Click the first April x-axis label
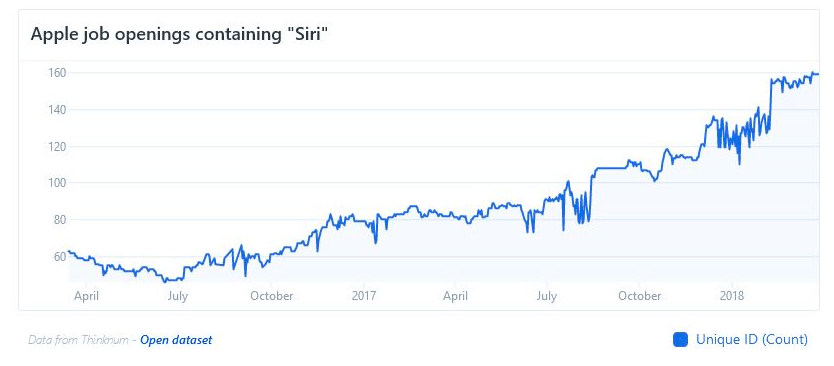Image resolution: width=834 pixels, height=366 pixels. [x=86, y=296]
